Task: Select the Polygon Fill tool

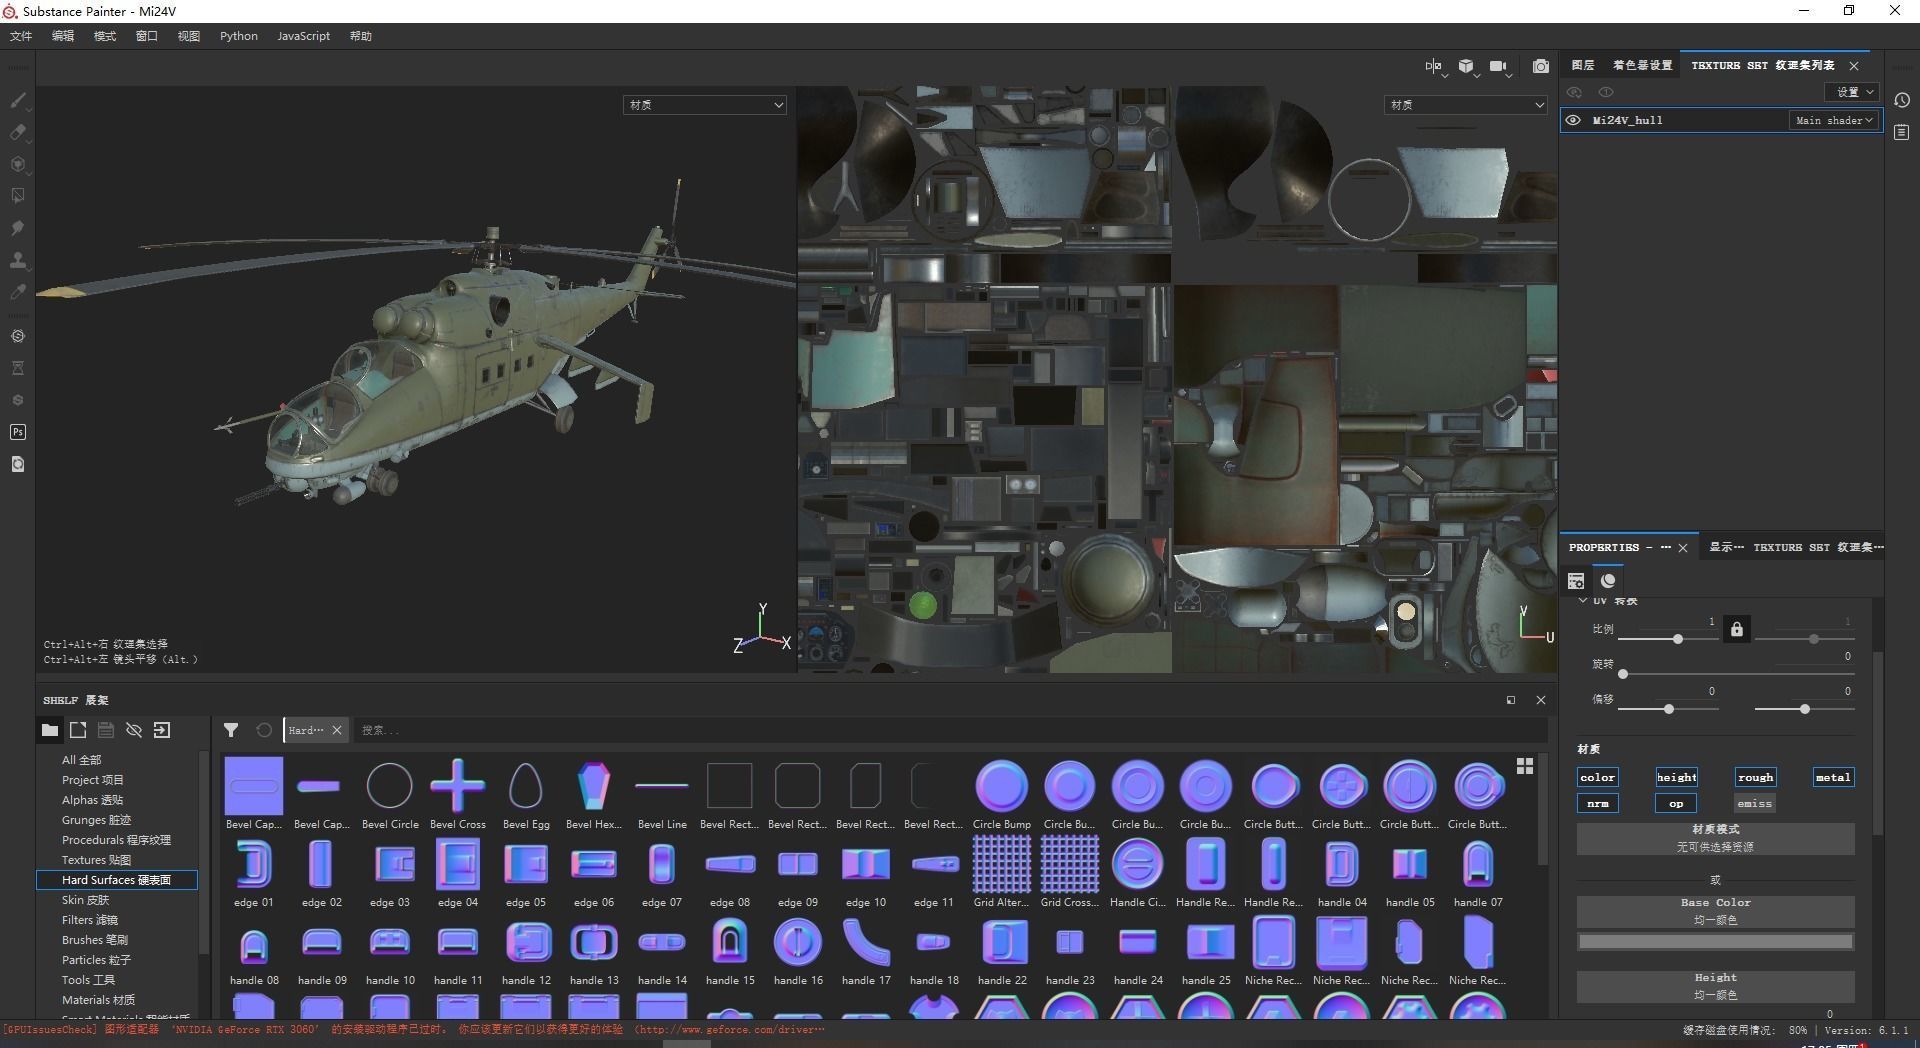Action: (x=18, y=196)
